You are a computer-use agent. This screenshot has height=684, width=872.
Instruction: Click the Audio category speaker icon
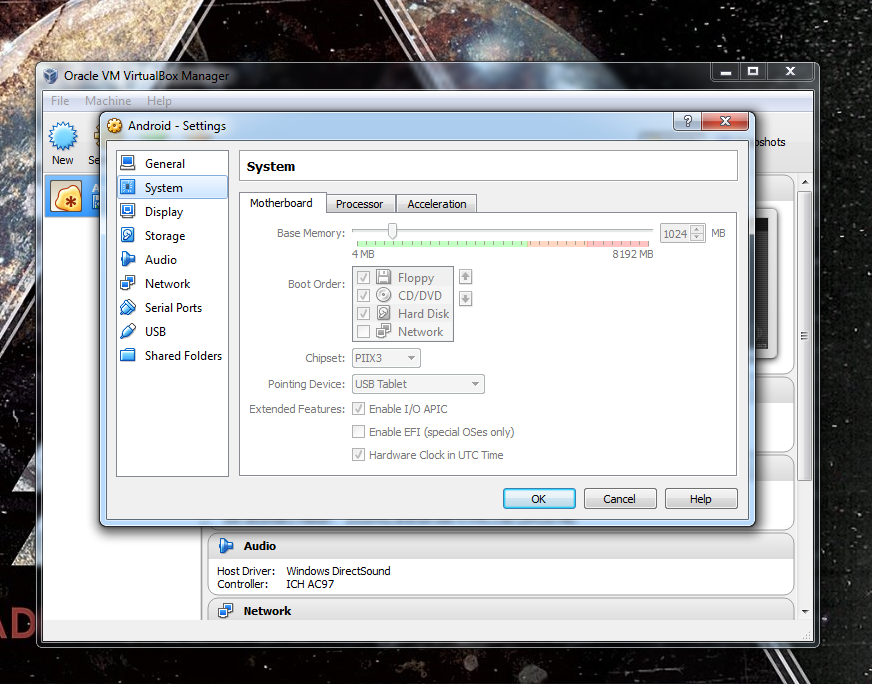[128, 259]
